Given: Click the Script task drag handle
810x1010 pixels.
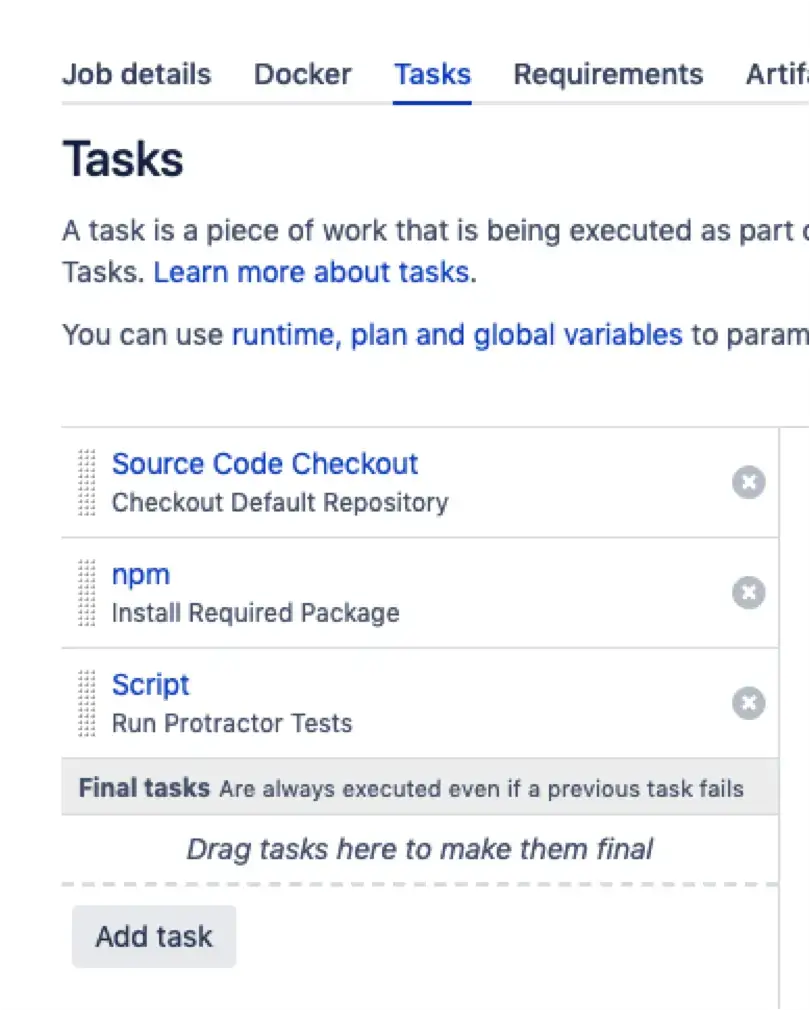Looking at the screenshot, I should [x=87, y=703].
